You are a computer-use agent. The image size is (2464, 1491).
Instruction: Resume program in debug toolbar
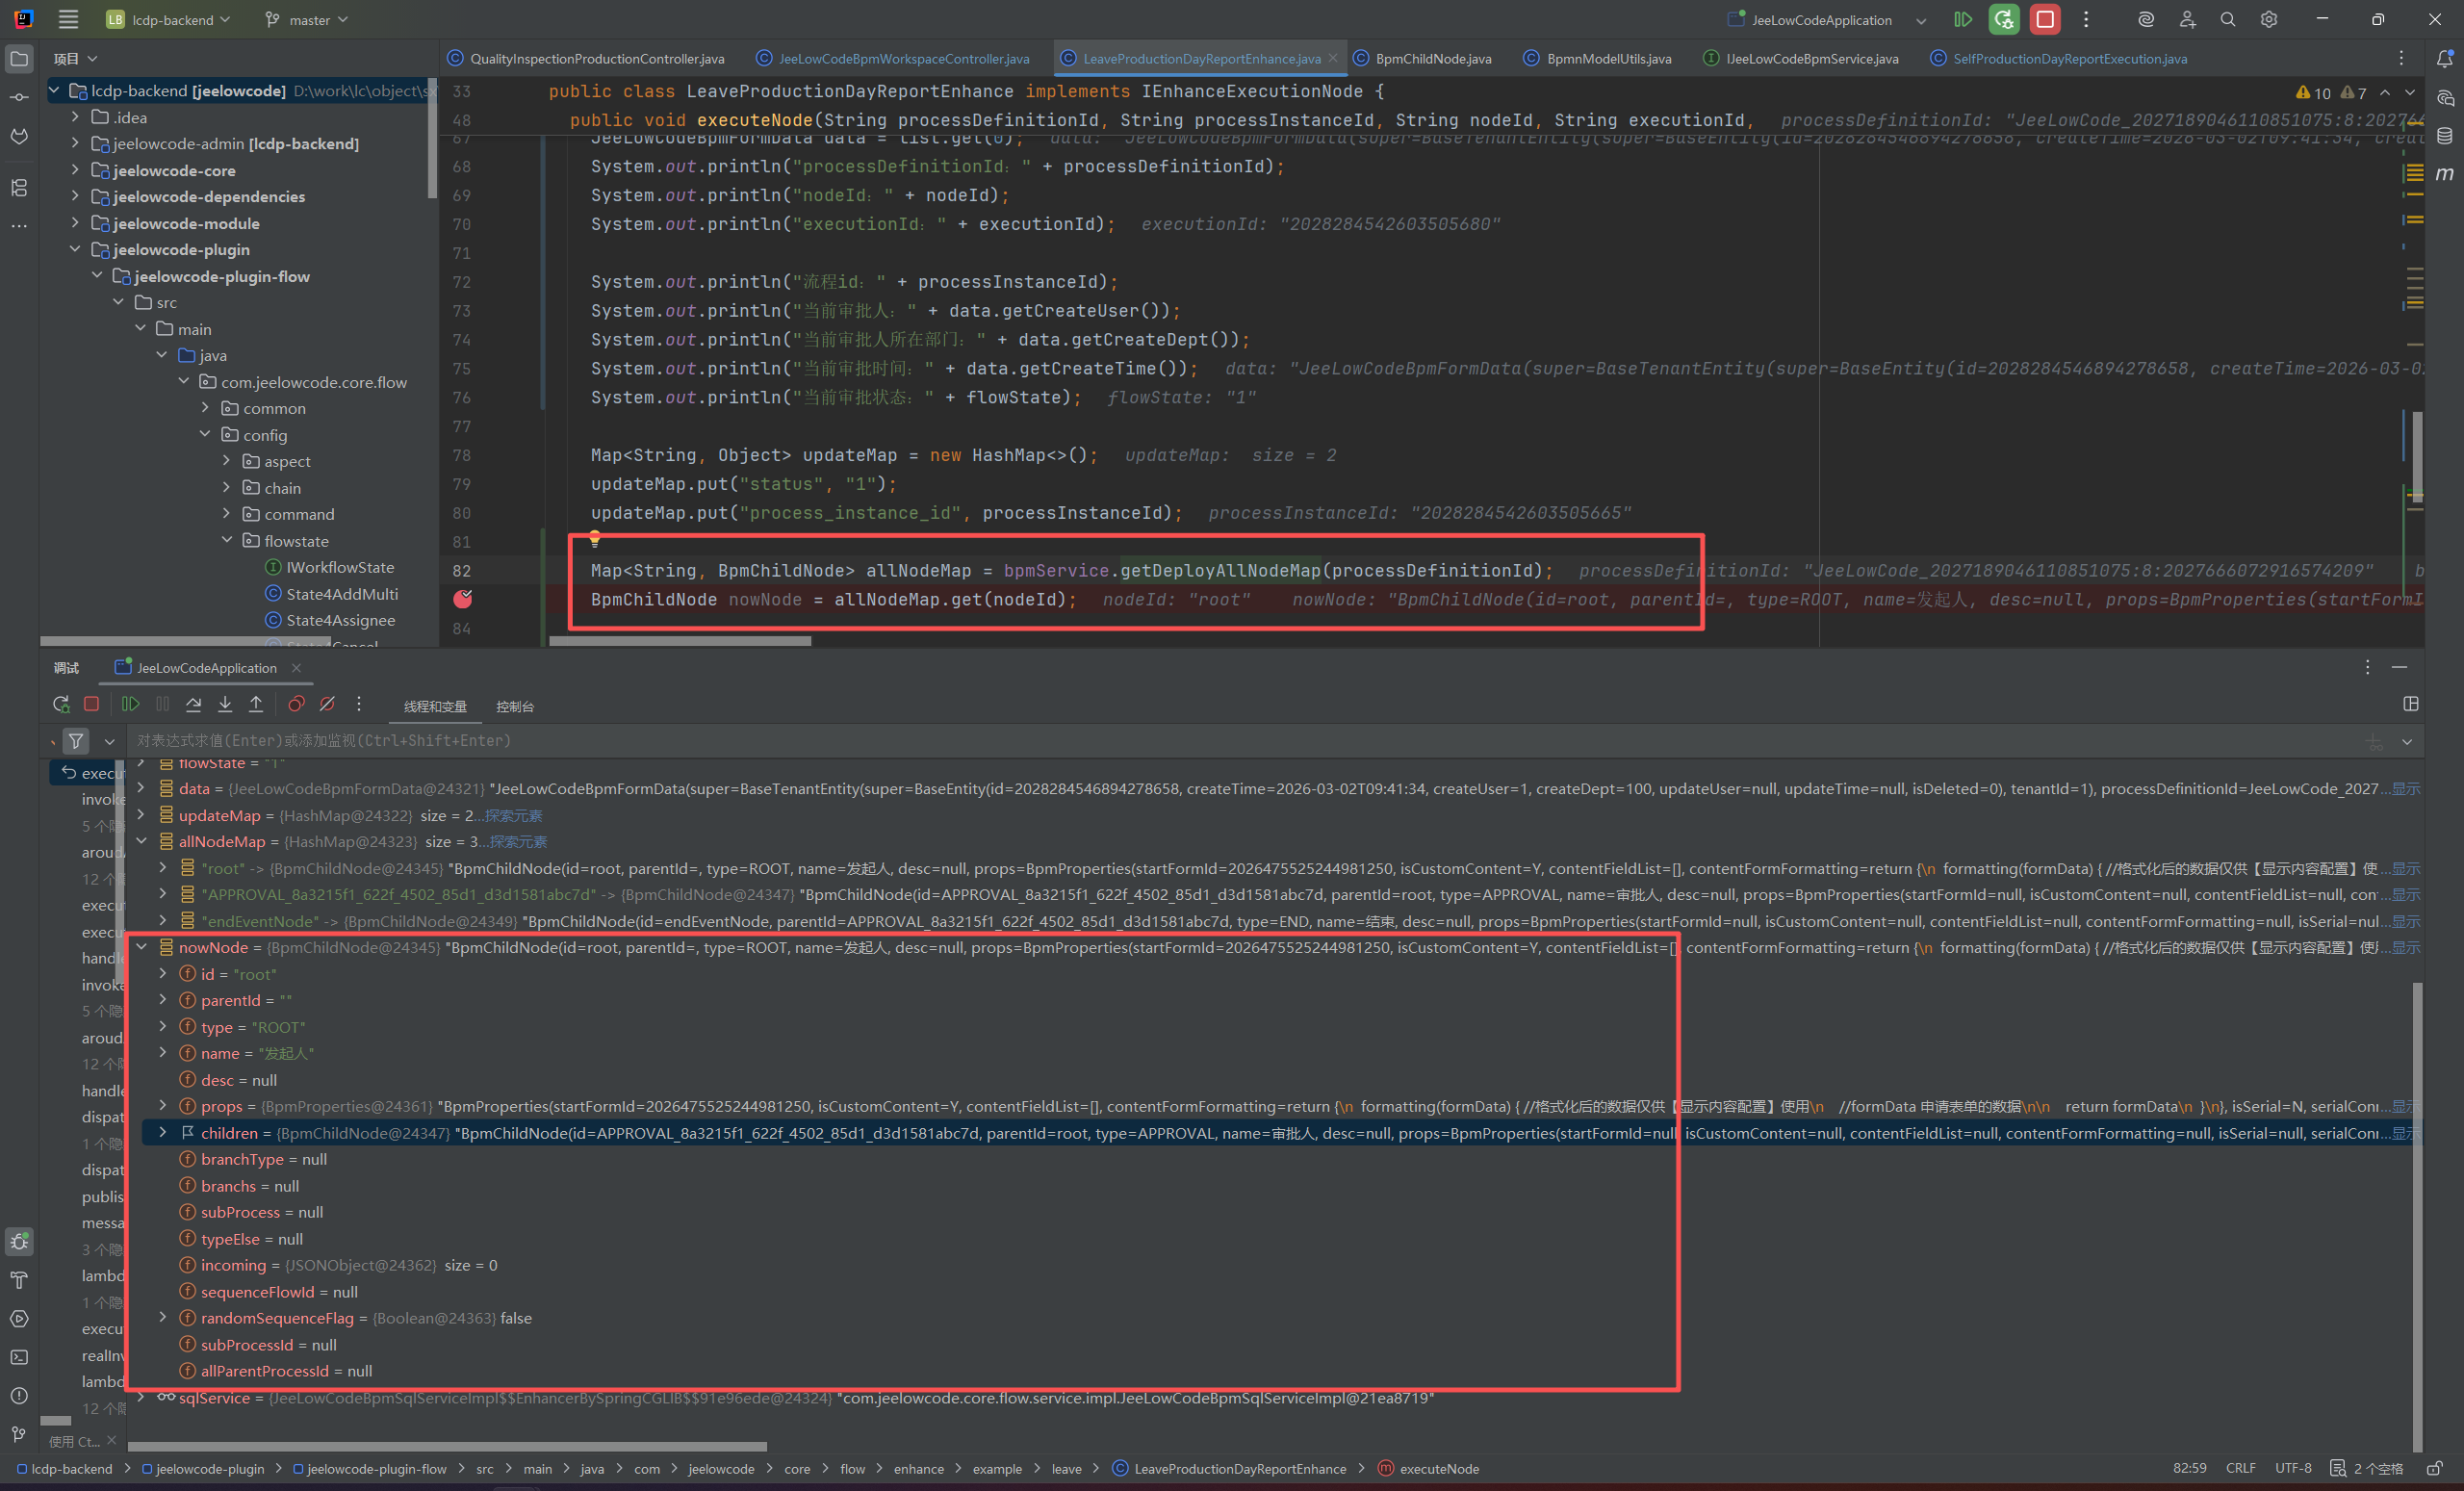point(130,705)
